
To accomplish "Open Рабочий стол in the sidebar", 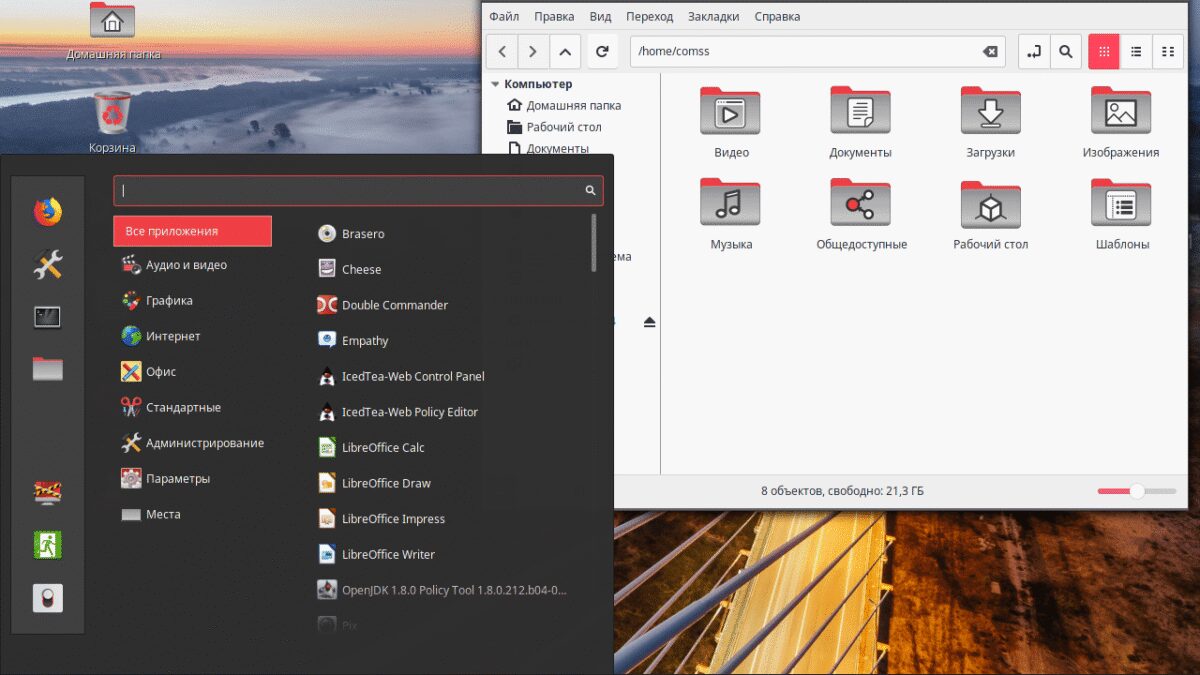I will coord(563,127).
